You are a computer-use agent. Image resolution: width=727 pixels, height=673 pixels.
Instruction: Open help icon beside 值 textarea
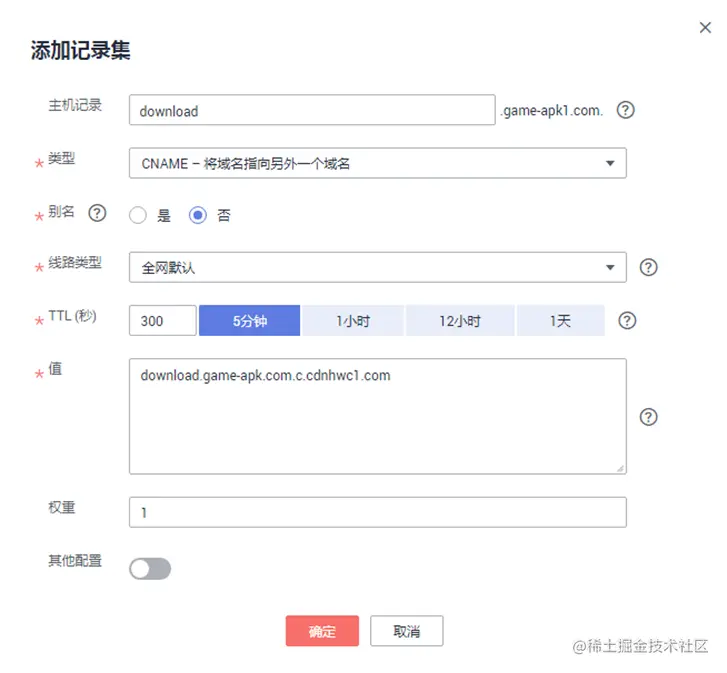pos(648,417)
